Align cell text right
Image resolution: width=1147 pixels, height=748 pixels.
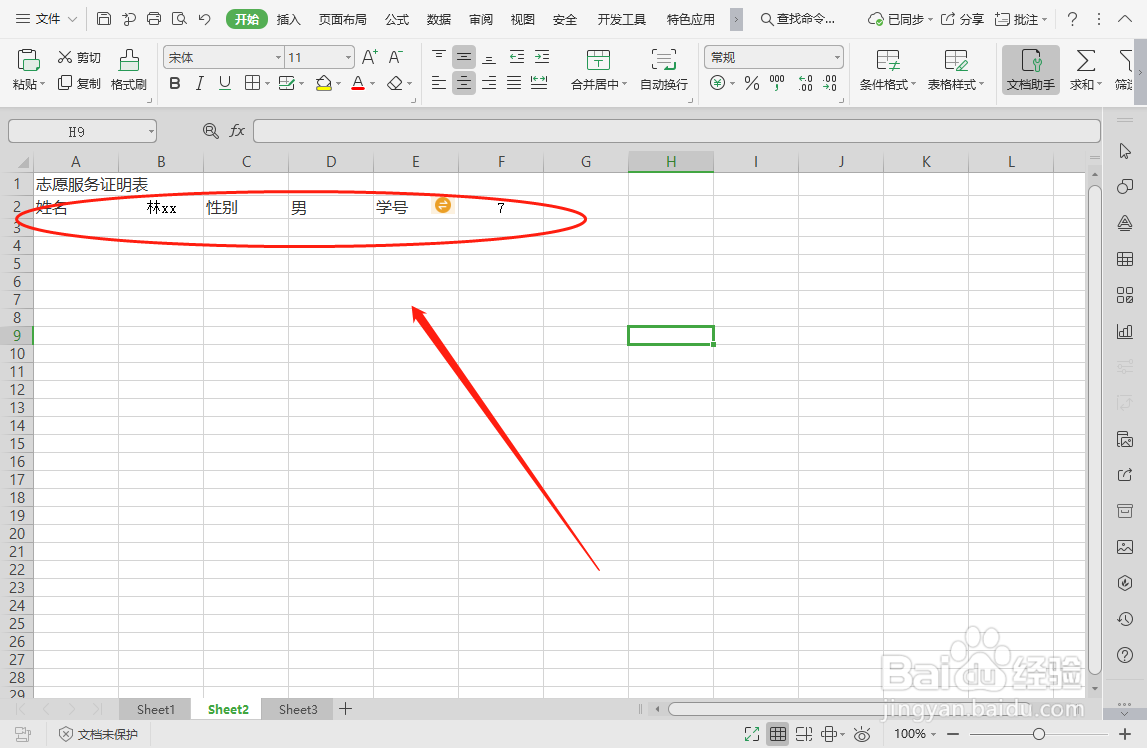[x=489, y=83]
